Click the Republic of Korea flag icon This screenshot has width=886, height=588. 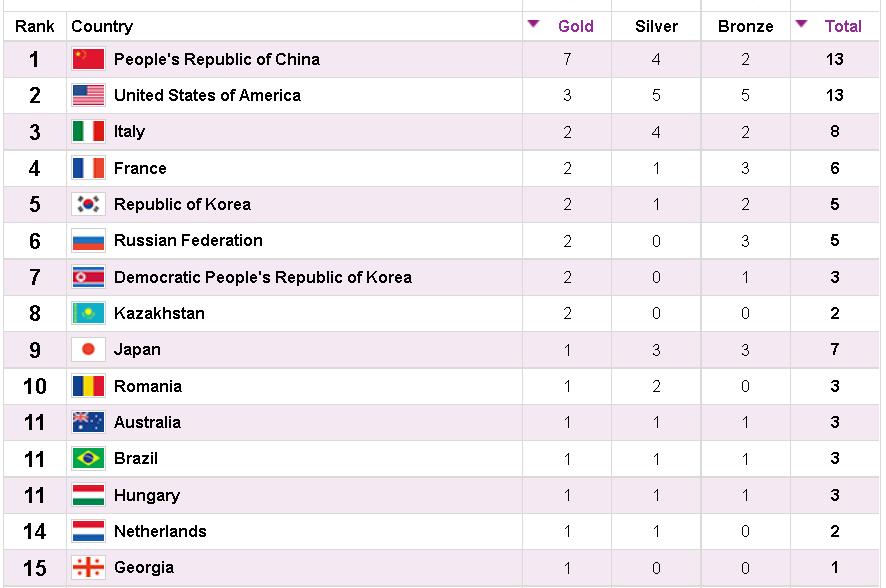click(88, 204)
